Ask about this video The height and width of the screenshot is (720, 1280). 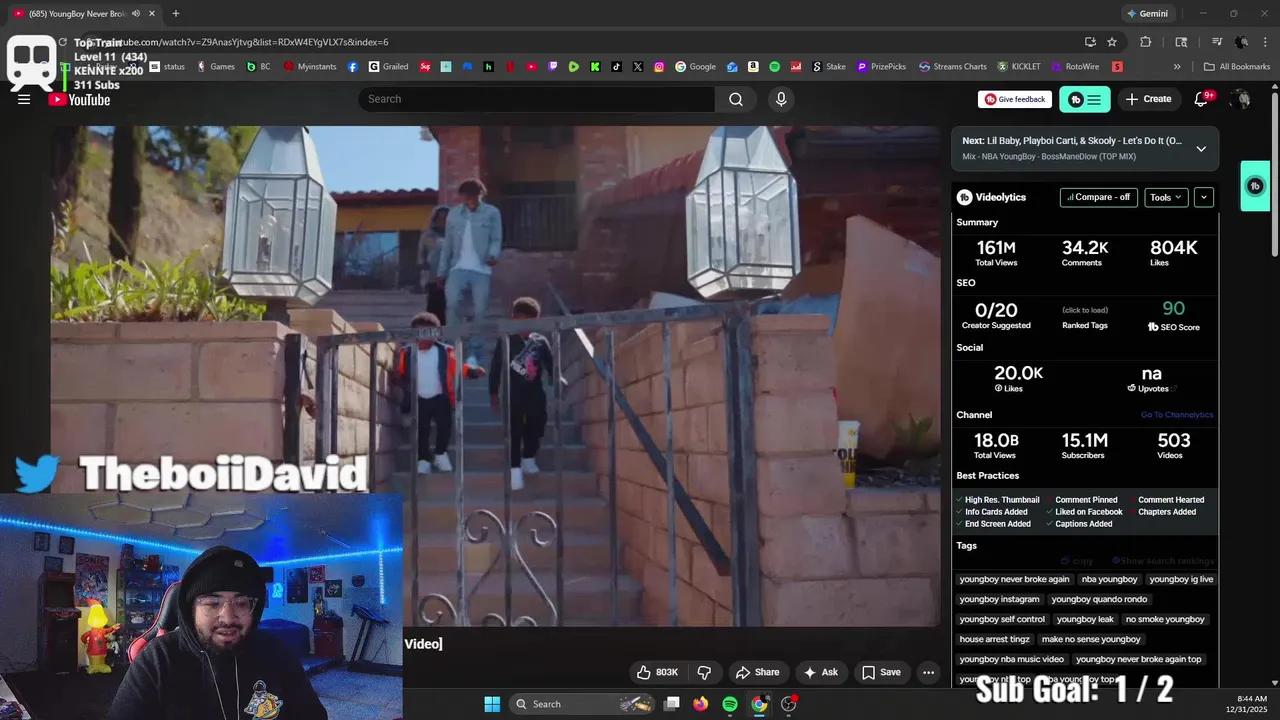point(821,672)
